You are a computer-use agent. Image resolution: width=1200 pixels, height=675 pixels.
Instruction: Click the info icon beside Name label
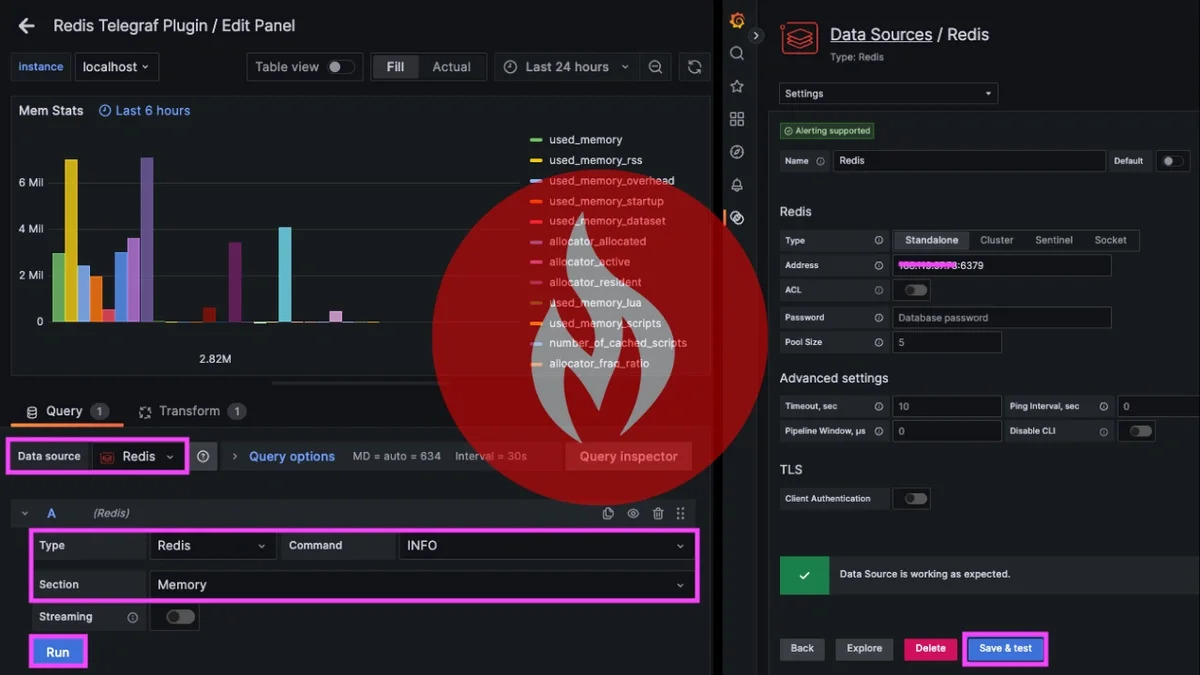[820, 161]
